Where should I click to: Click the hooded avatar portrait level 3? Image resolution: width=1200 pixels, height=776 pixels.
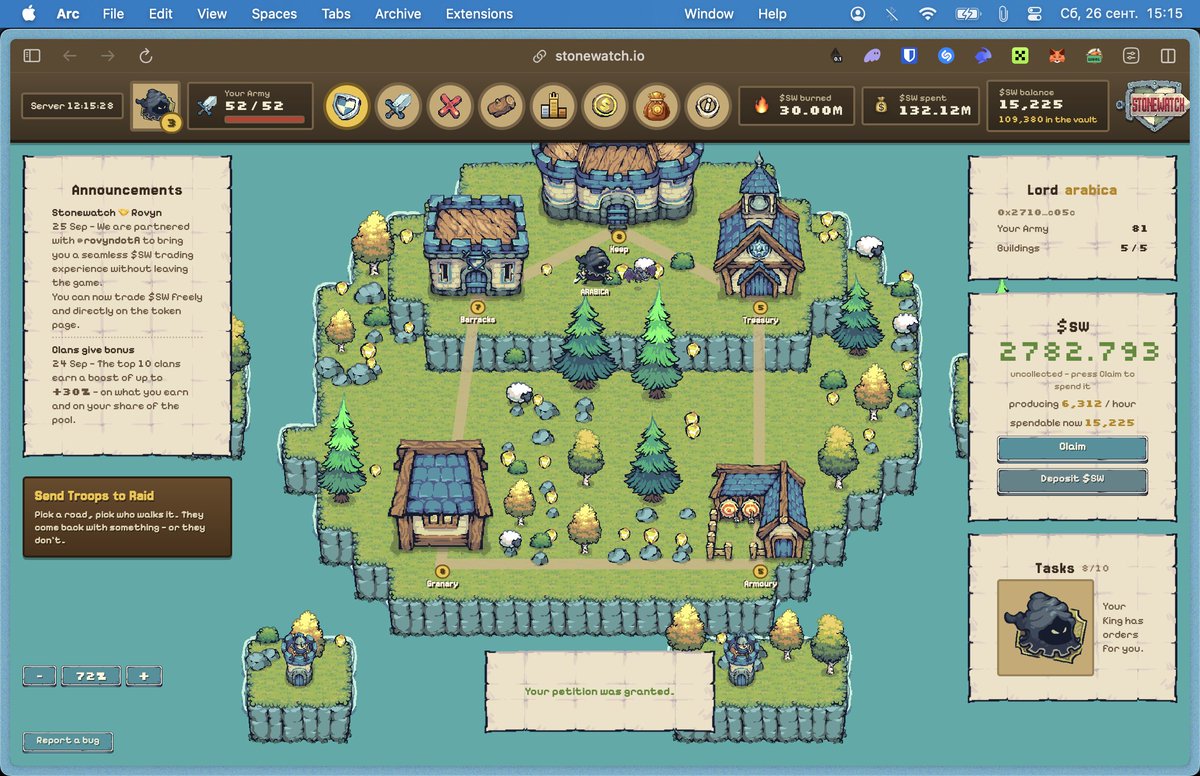pyautogui.click(x=156, y=106)
